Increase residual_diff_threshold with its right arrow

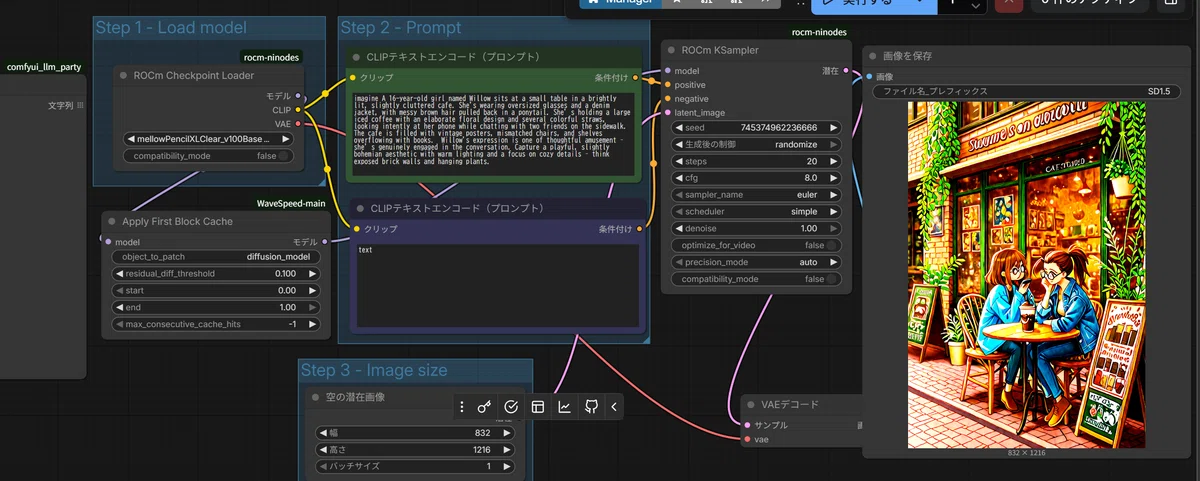[x=313, y=273]
